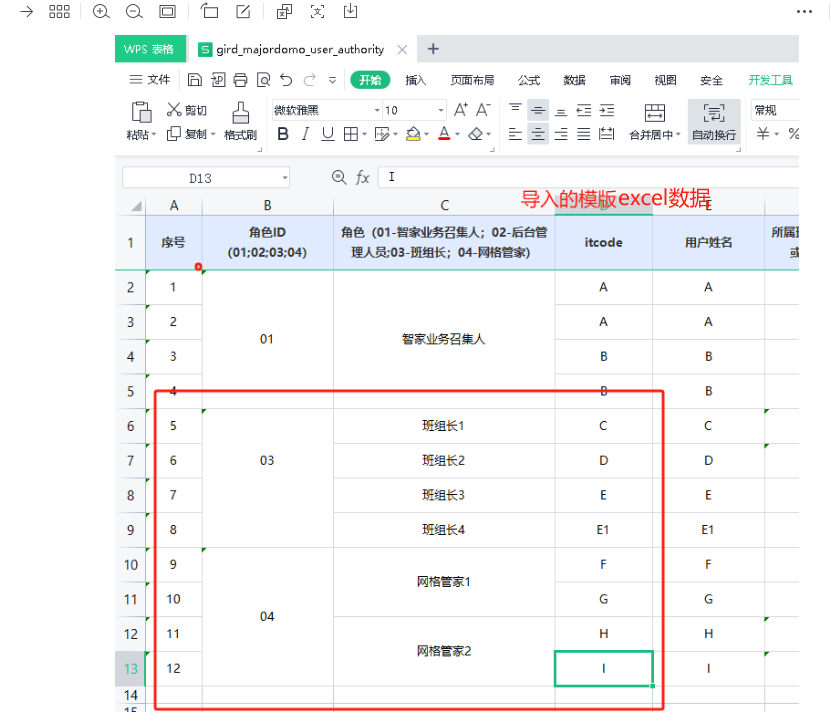The height and width of the screenshot is (712, 831).
Task: Toggle wrap text (自动换行)
Action: click(714, 121)
